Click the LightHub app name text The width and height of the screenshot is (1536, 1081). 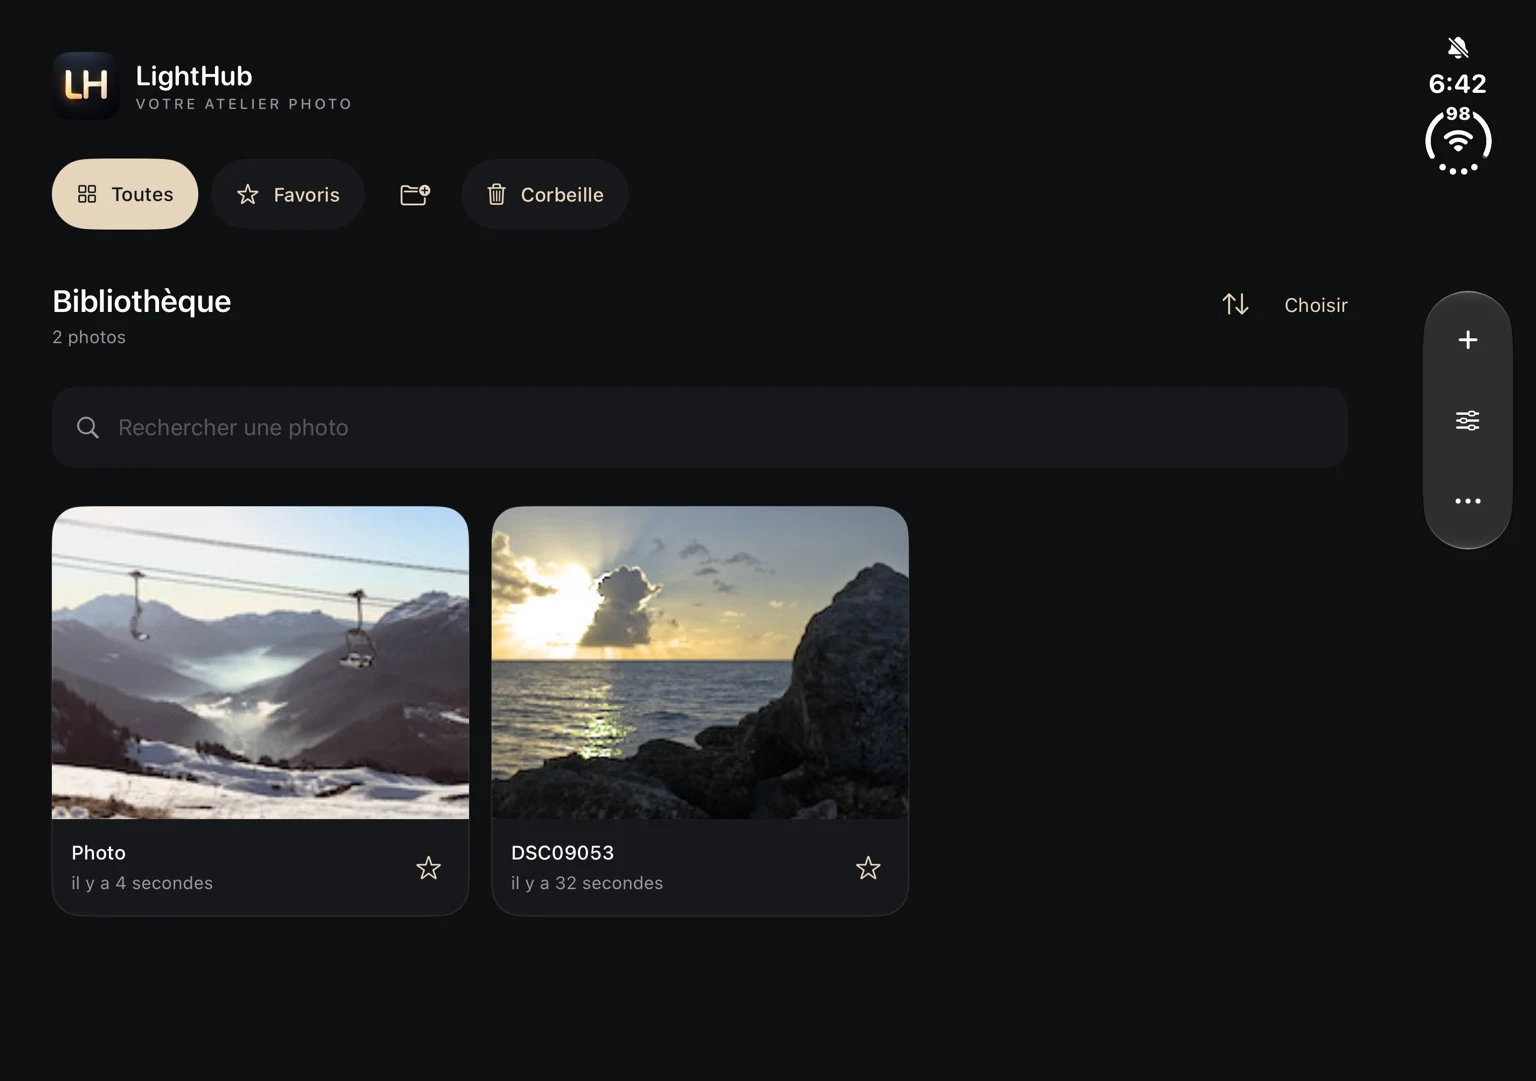click(194, 76)
